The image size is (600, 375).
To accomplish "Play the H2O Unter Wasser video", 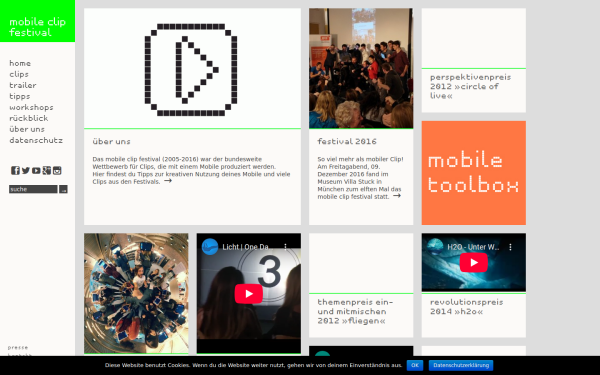I will 474,262.
